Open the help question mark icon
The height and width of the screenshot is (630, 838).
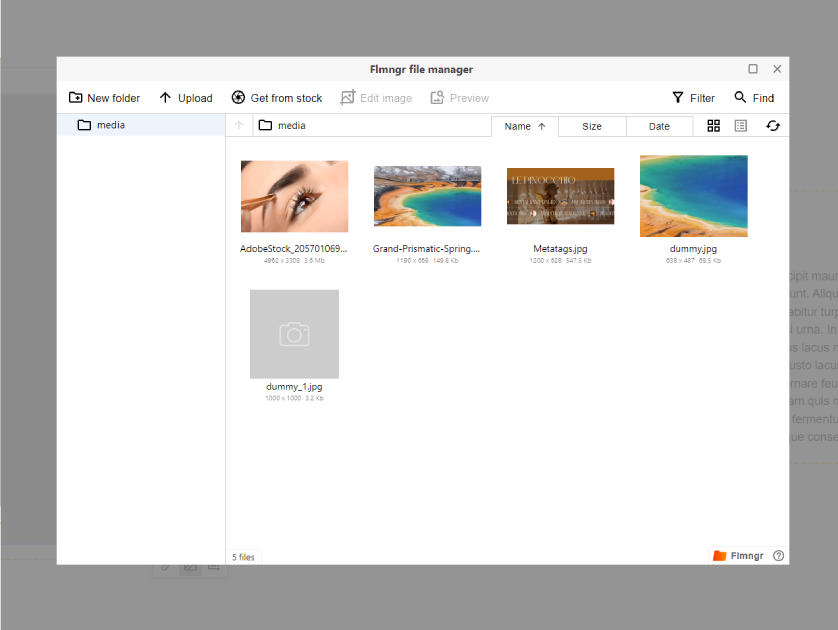pyautogui.click(x=779, y=556)
